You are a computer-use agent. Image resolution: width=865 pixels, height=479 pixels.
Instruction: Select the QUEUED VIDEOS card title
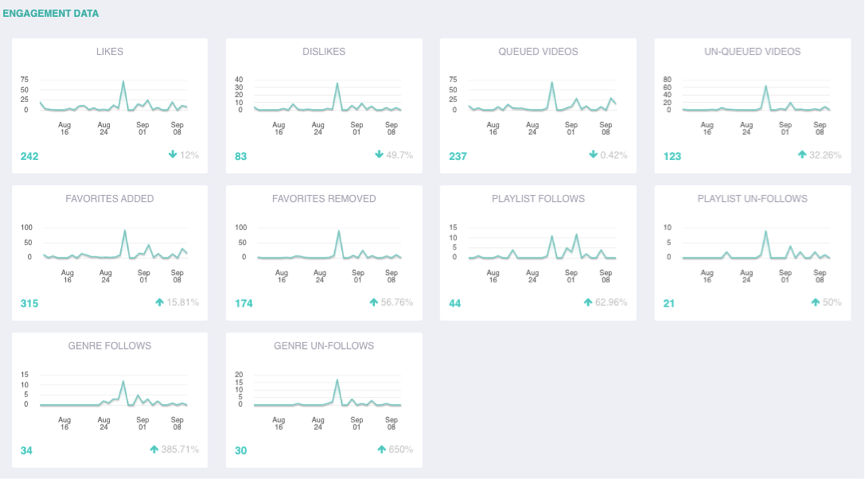[x=538, y=51]
